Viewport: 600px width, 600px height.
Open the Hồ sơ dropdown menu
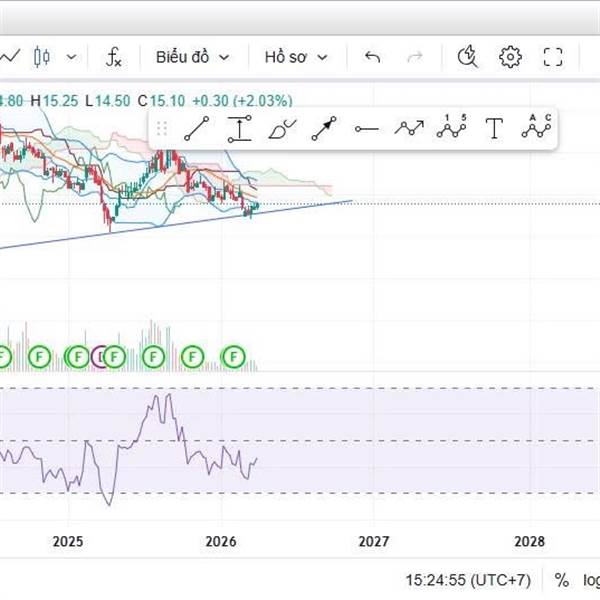296,57
